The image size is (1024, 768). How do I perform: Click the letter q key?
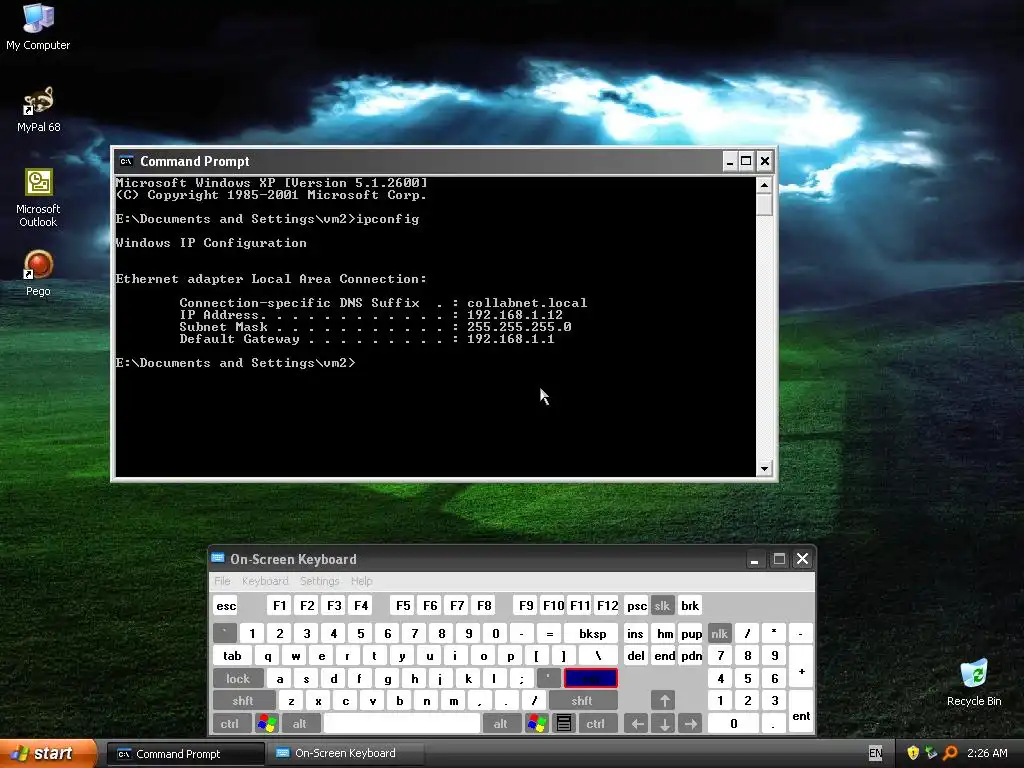(268, 656)
